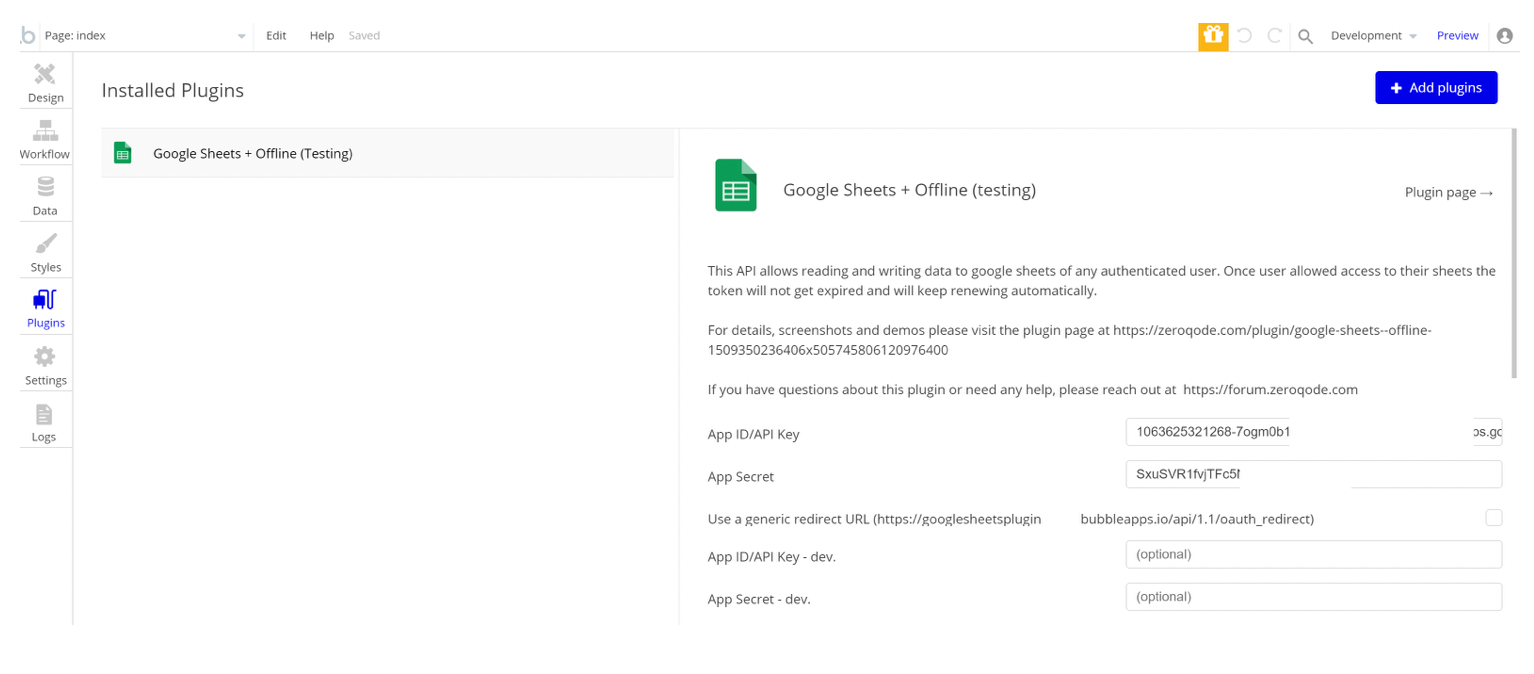The height and width of the screenshot is (674, 1534).
Task: Click the orange gift icon
Action: click(1213, 35)
